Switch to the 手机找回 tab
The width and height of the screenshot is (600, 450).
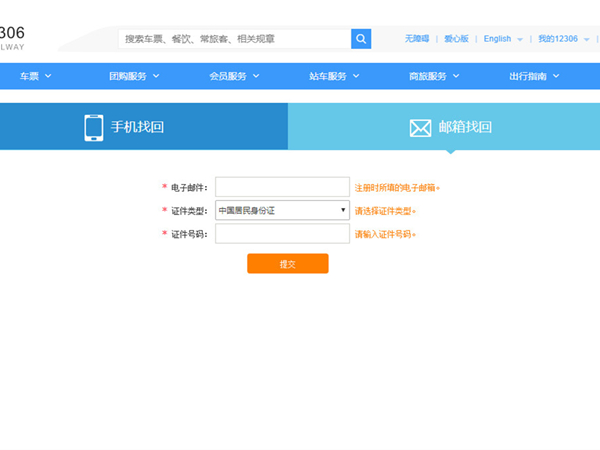pyautogui.click(x=144, y=128)
